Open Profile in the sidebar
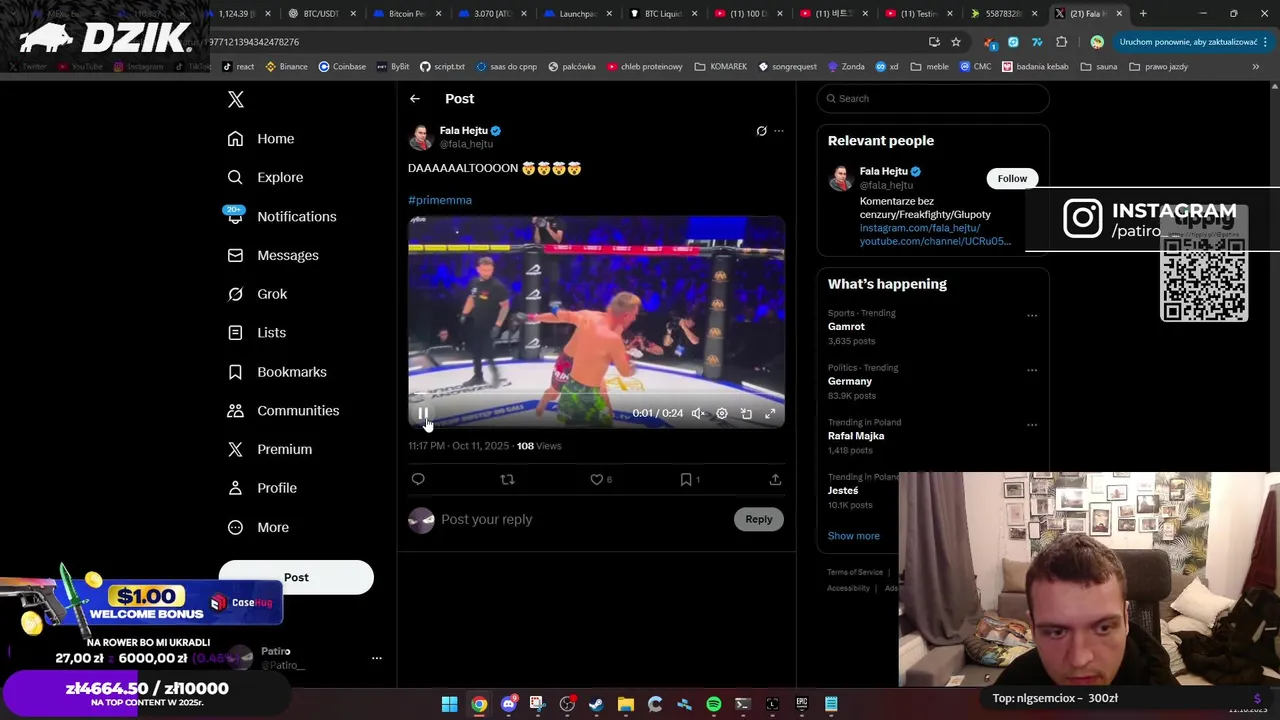This screenshot has width=1280, height=720. (261, 488)
